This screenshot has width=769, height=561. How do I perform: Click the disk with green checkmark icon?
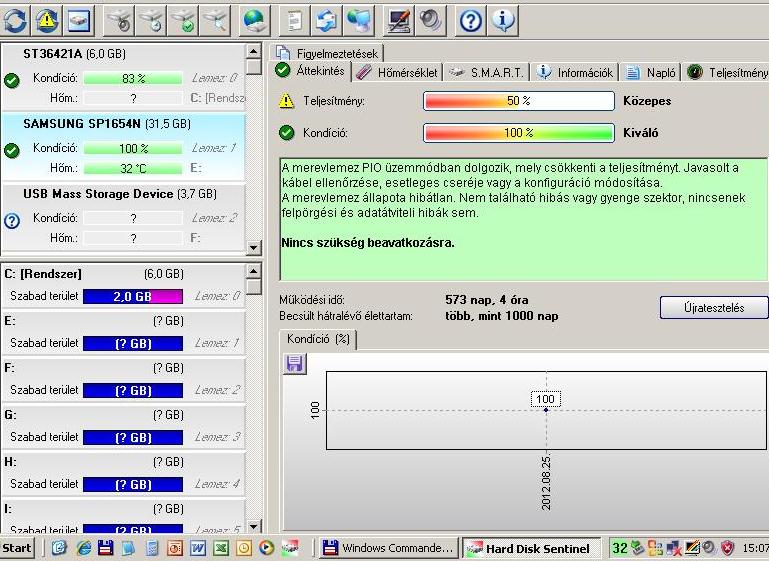(182, 20)
